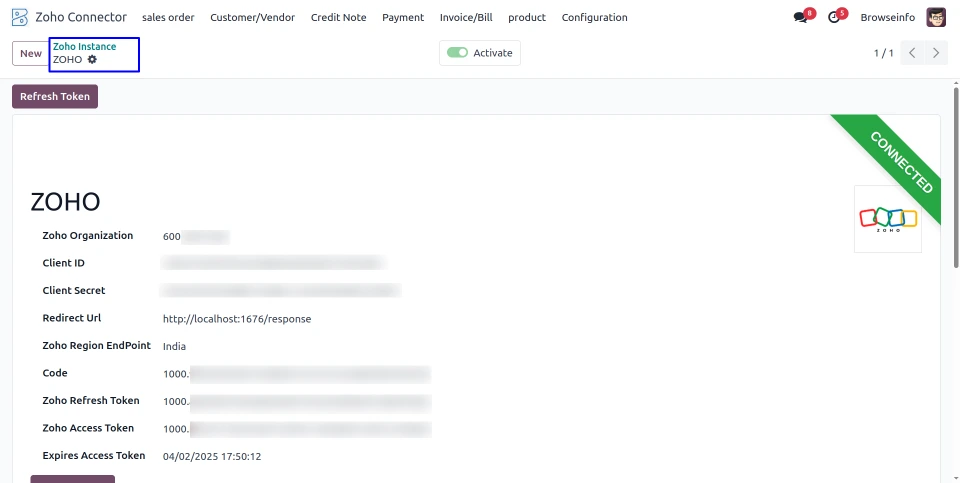This screenshot has width=960, height=483.
Task: Open the activities clock icon
Action: pos(834,17)
